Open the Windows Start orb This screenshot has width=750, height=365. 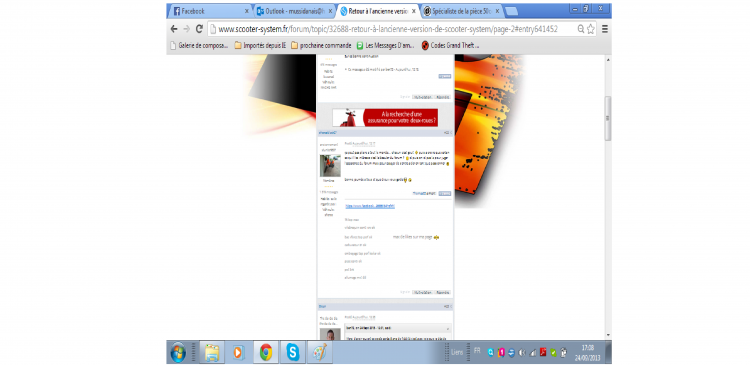(x=178, y=353)
